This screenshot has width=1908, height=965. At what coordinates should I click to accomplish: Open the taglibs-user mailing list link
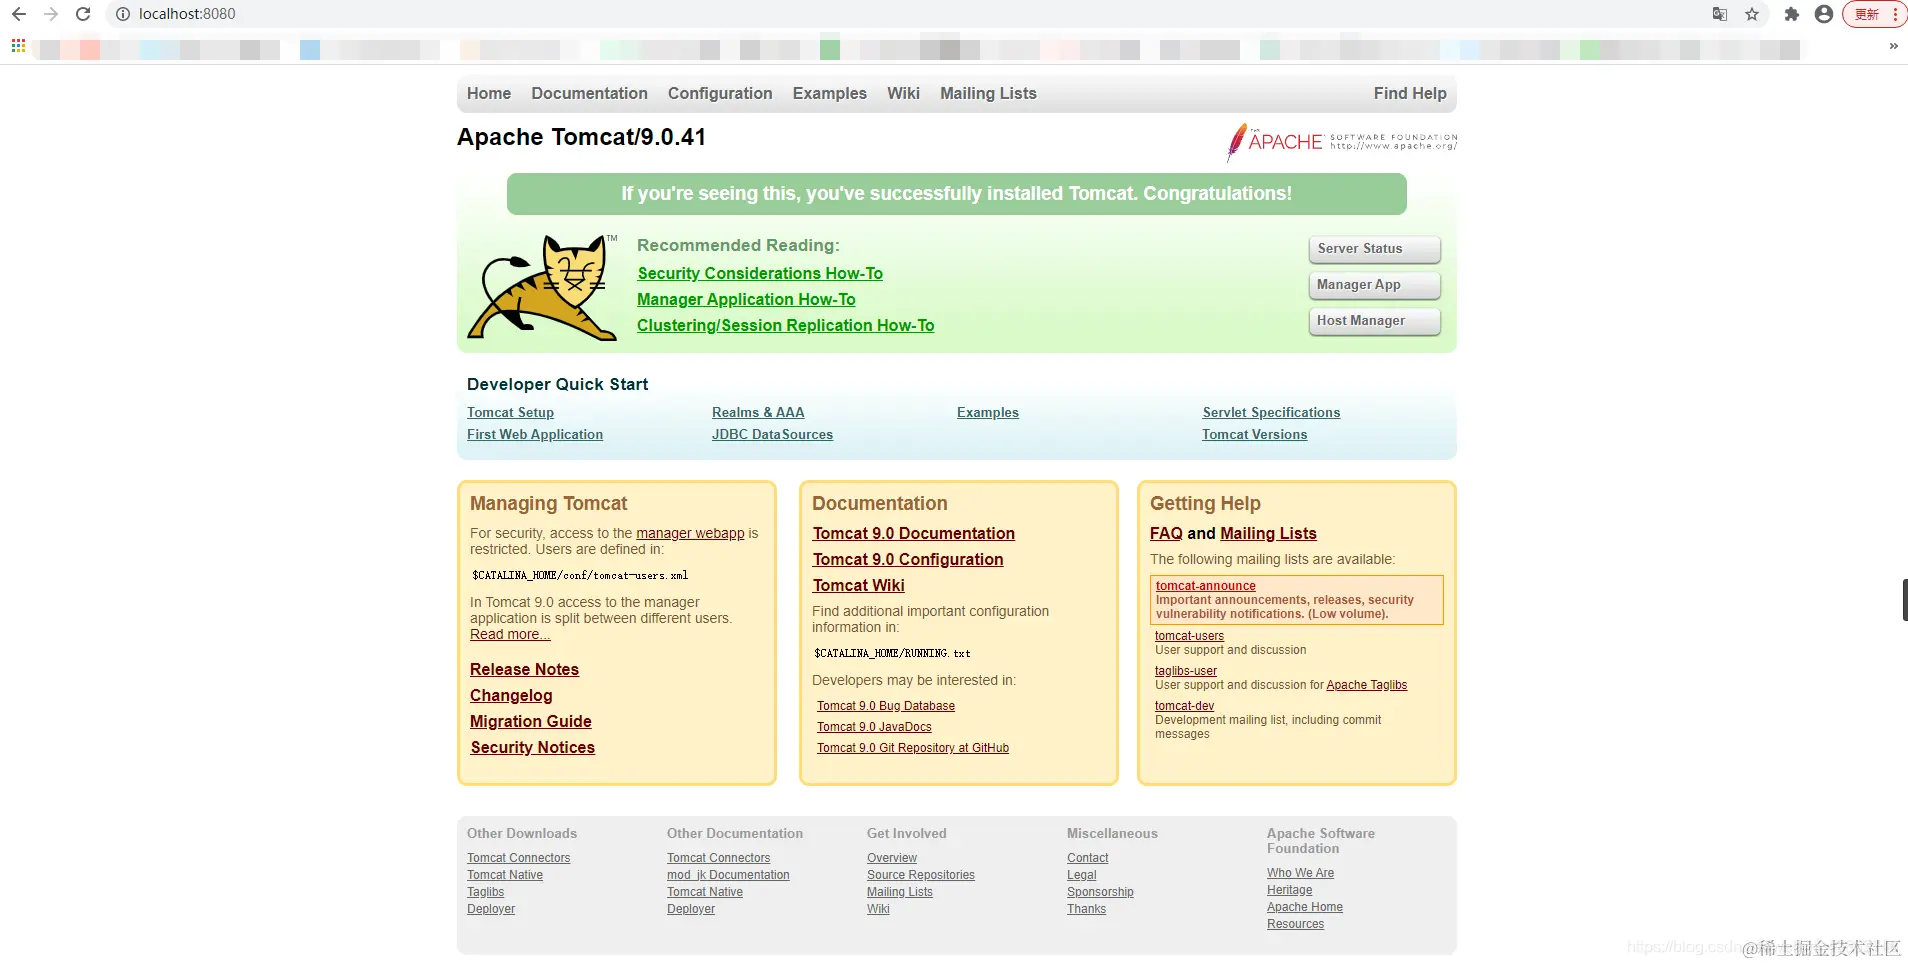coord(1186,671)
